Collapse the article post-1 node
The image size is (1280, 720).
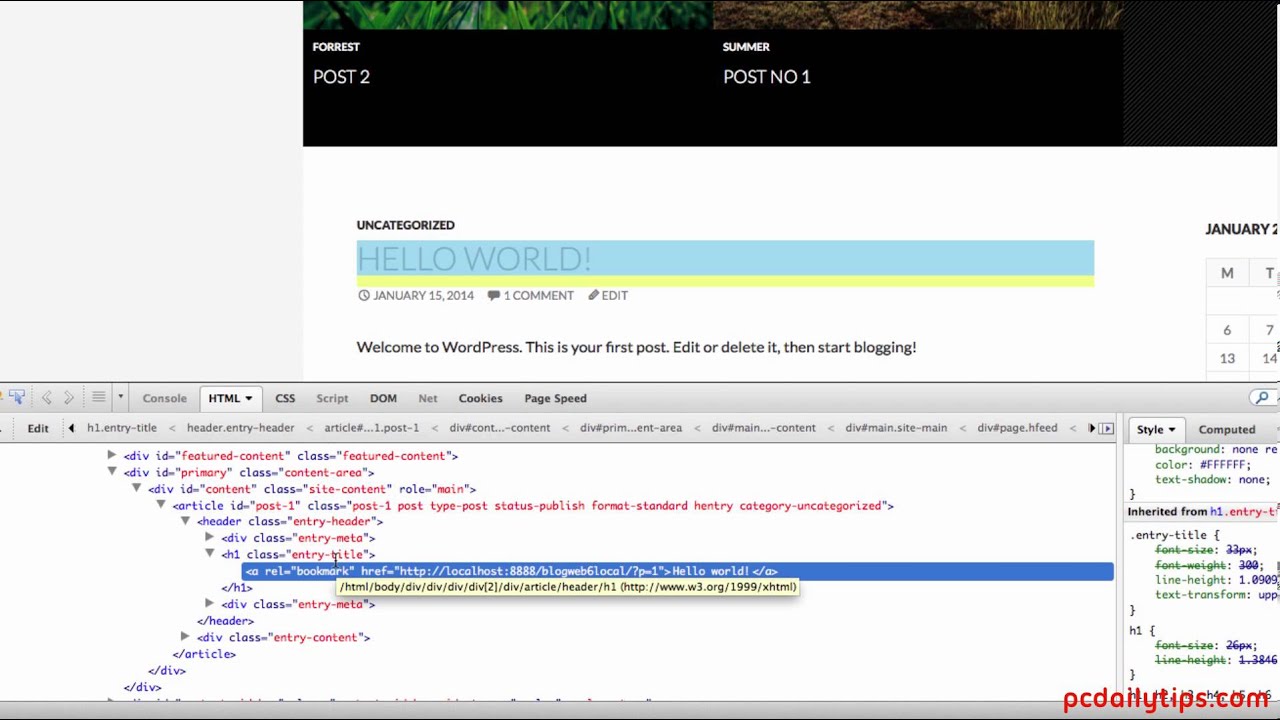tap(160, 505)
